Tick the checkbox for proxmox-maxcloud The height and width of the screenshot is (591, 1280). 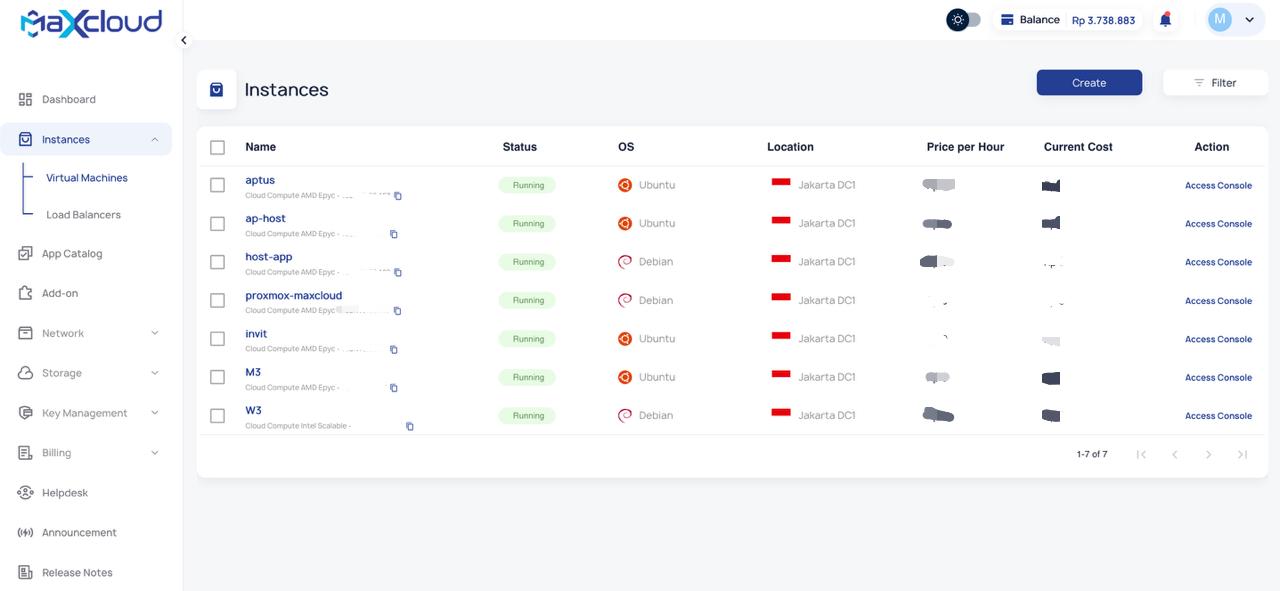point(217,300)
